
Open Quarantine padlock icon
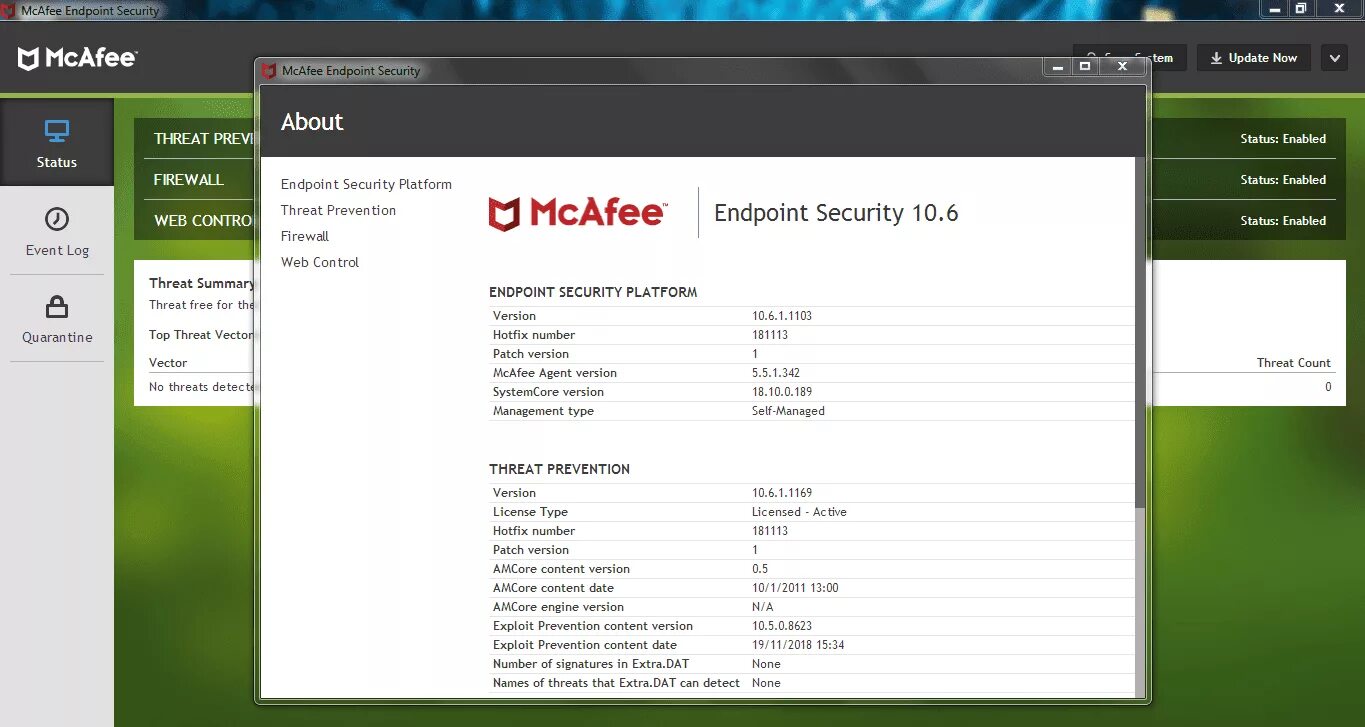(x=57, y=306)
